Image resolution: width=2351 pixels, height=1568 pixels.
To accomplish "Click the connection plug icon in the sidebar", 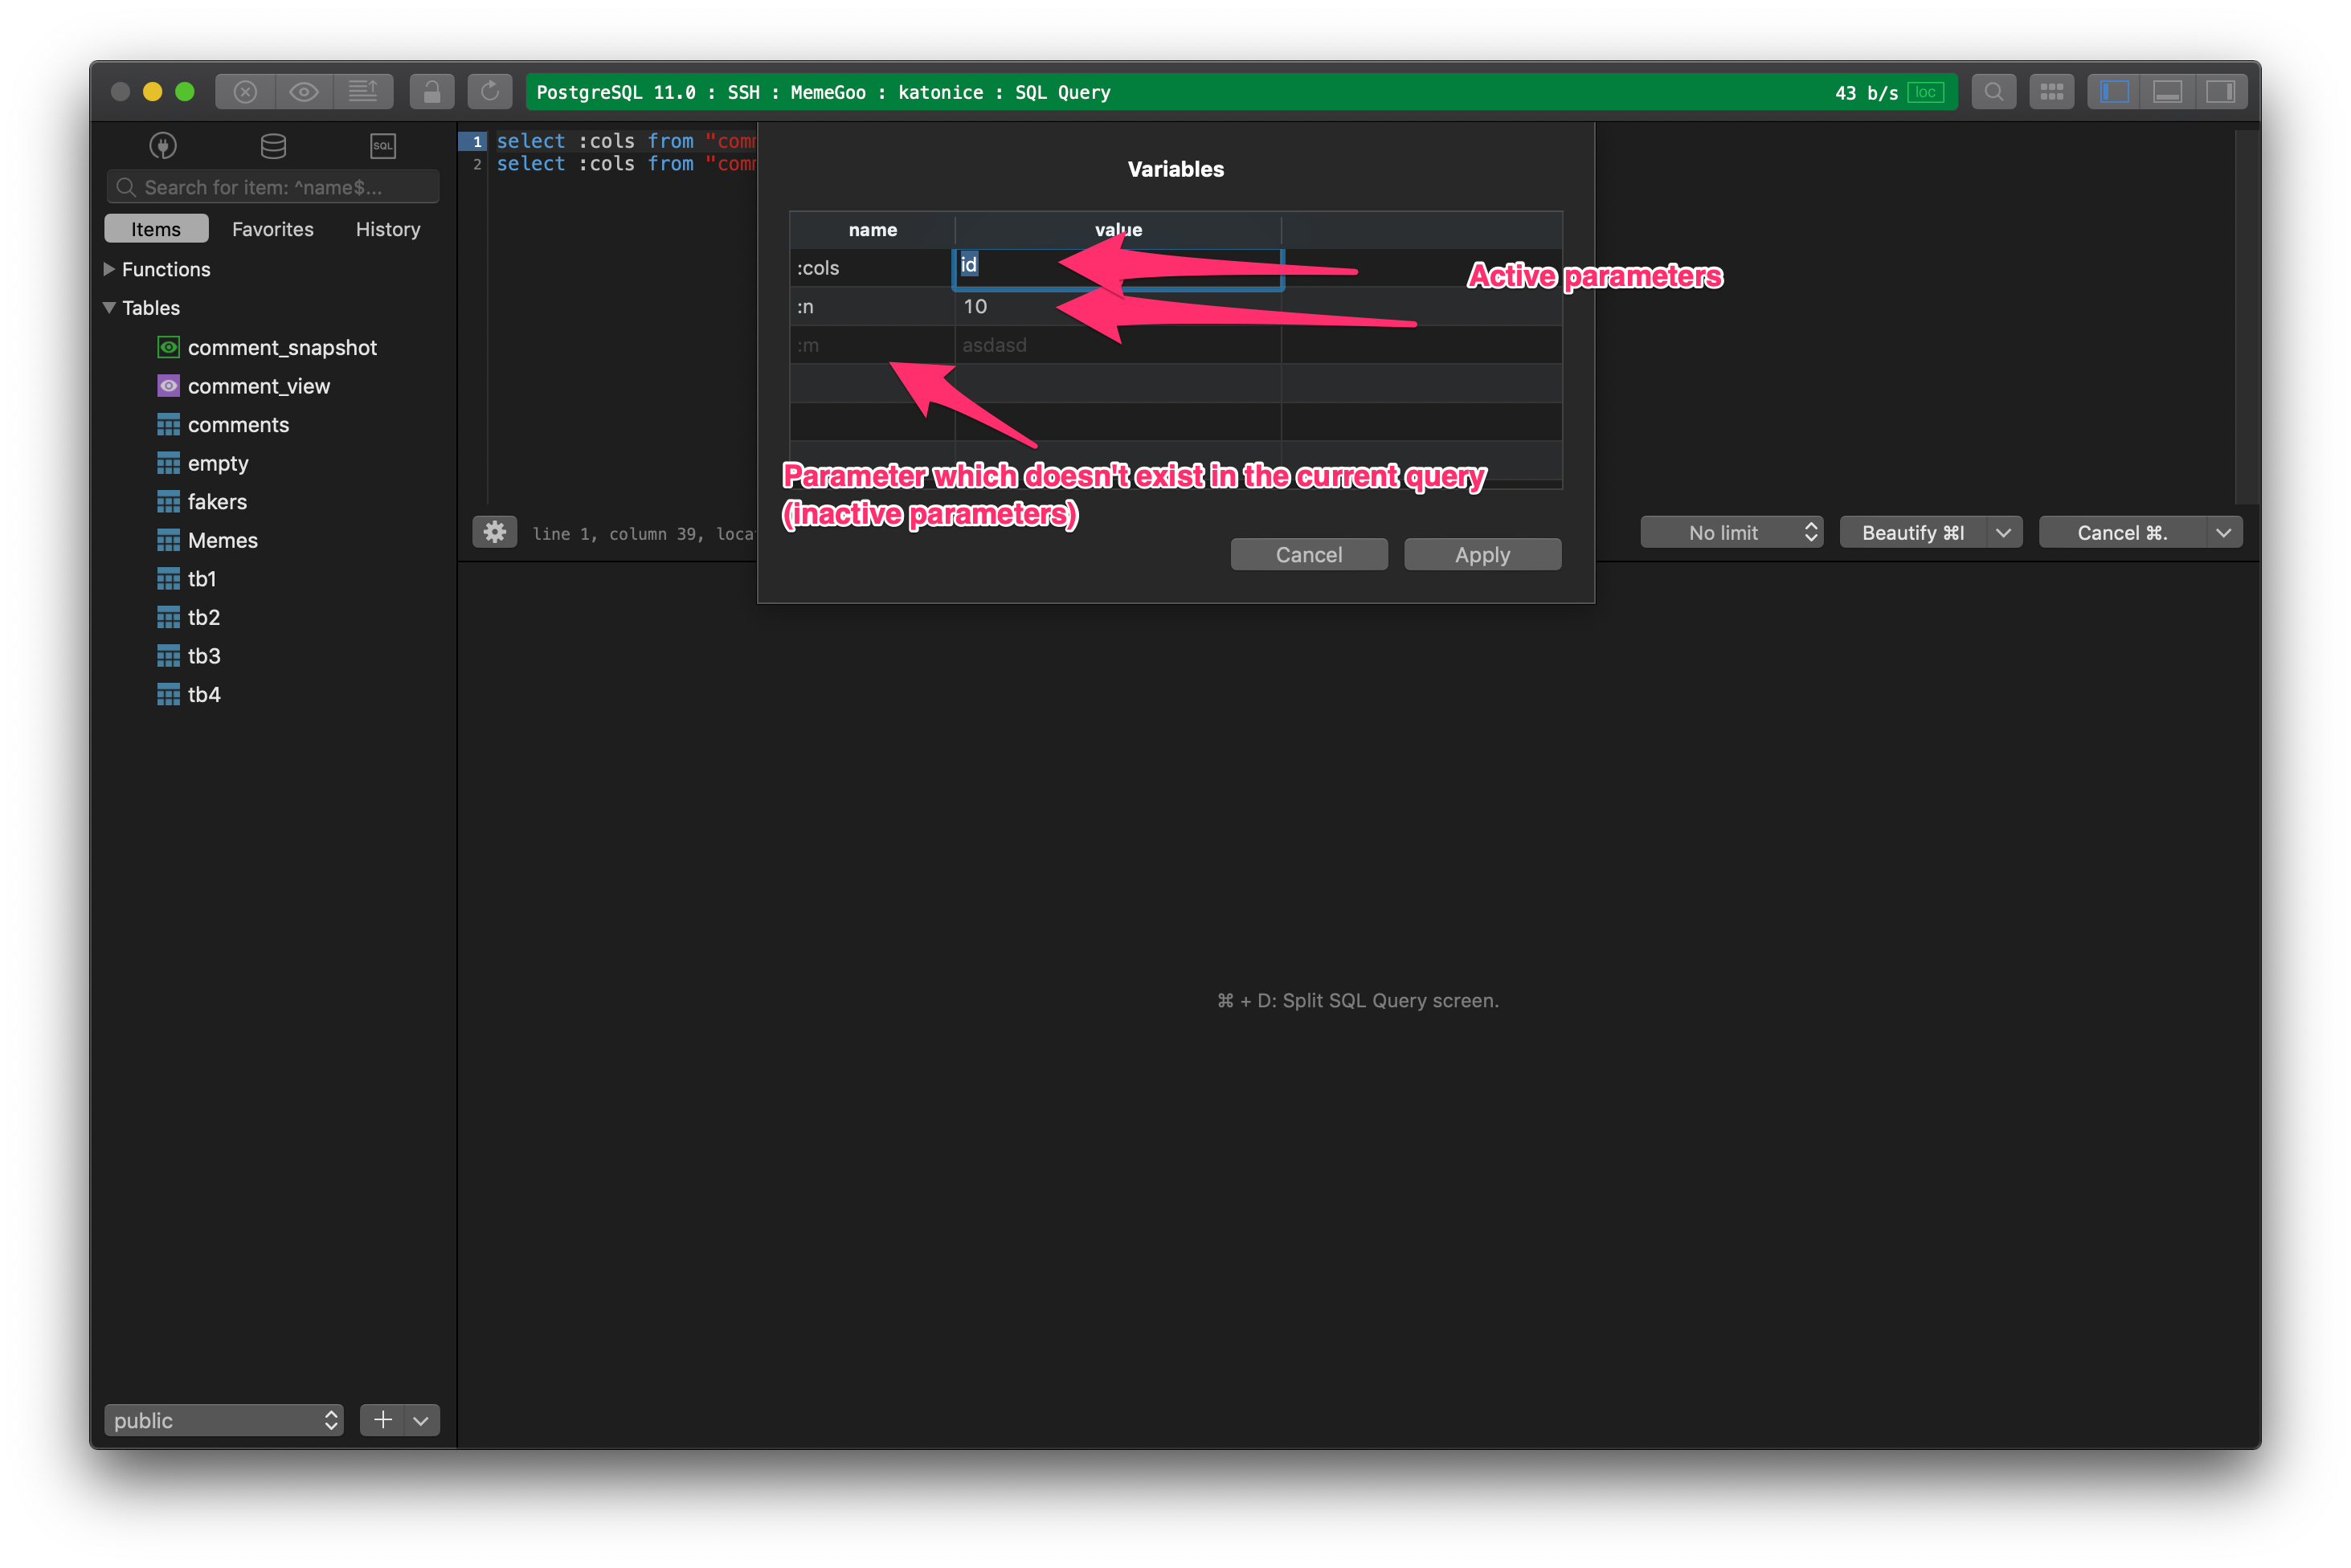I will click(x=162, y=145).
